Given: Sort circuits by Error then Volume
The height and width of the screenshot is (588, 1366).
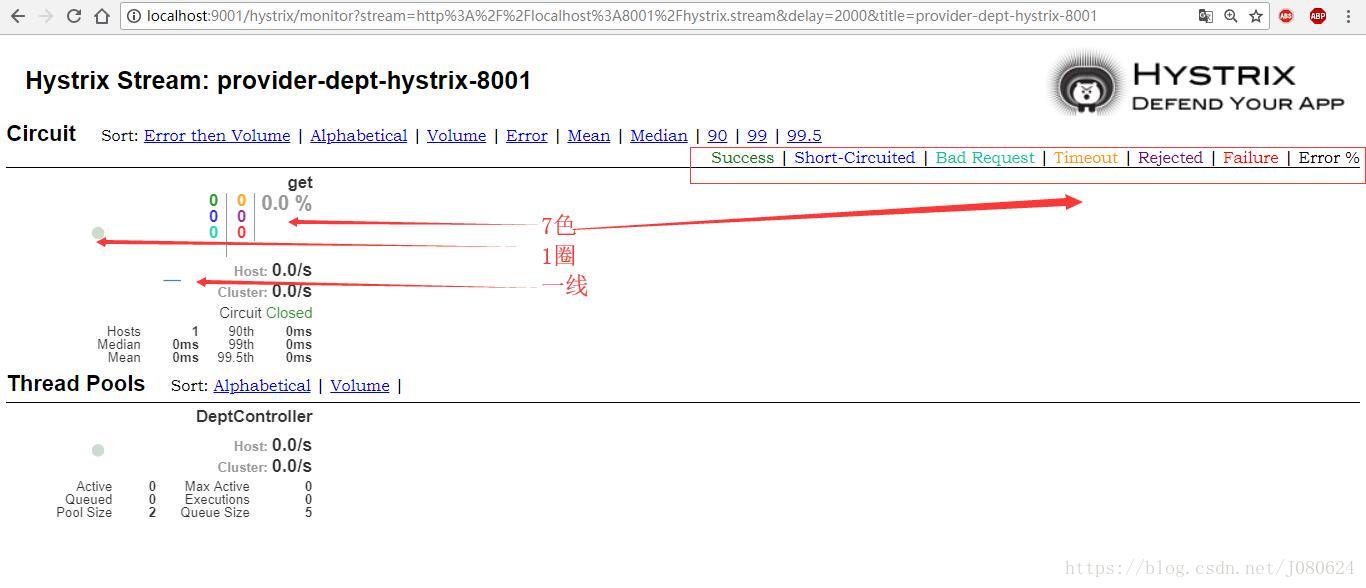Looking at the screenshot, I should (217, 136).
